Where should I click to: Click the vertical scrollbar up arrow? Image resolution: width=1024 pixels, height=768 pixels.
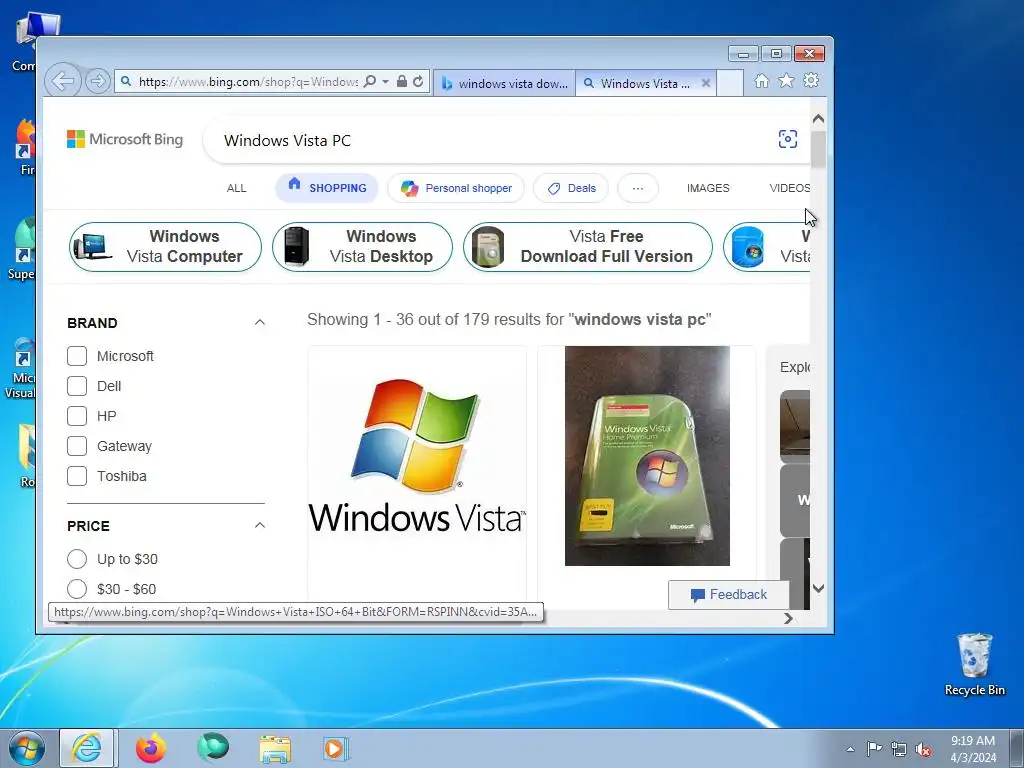pos(818,120)
